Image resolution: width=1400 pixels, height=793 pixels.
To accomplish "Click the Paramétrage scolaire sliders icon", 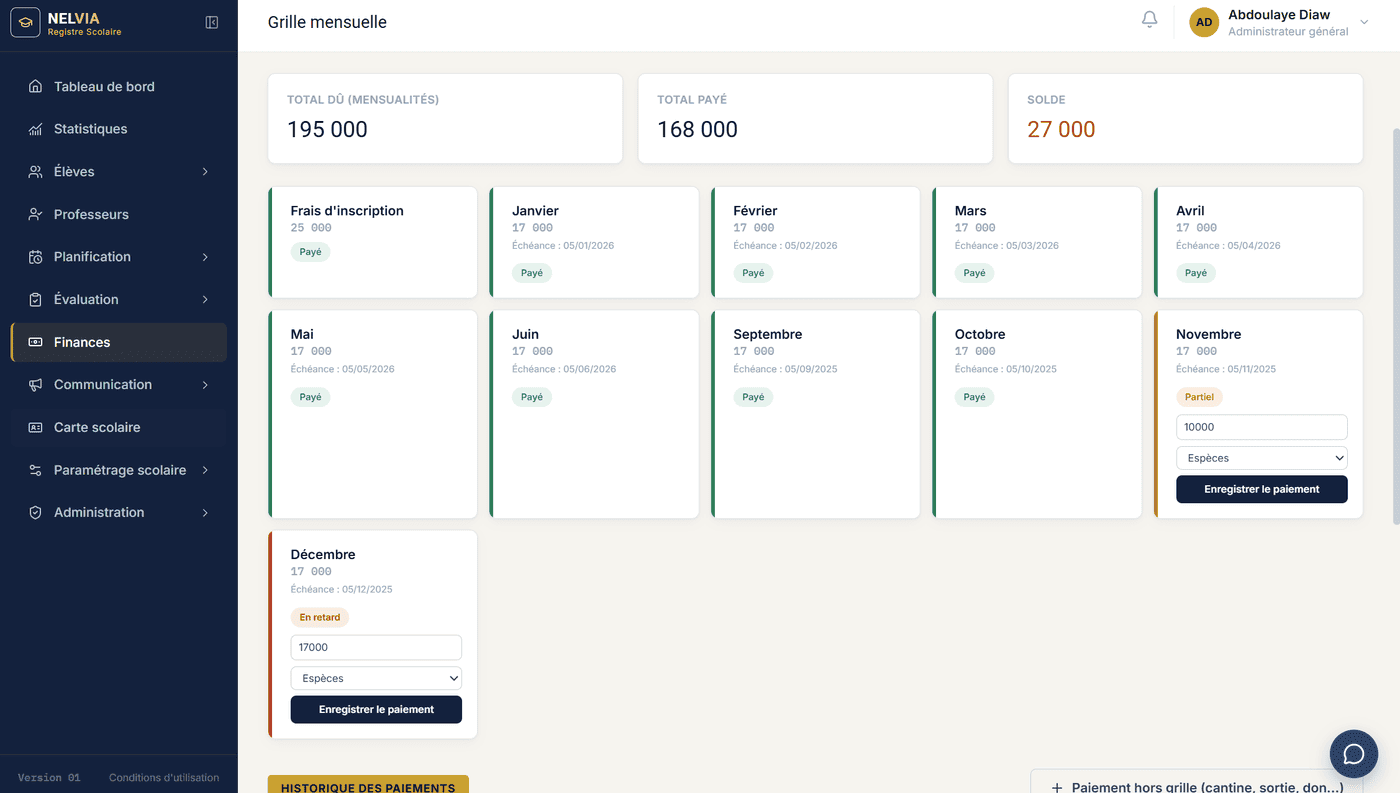I will [35, 470].
